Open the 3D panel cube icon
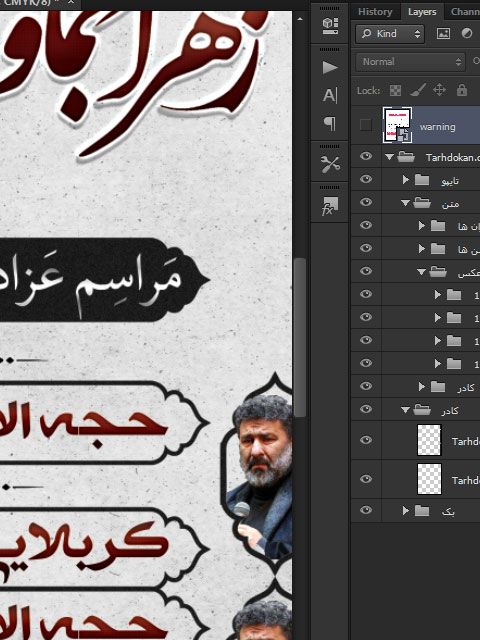The height and width of the screenshot is (640, 480). (330, 25)
